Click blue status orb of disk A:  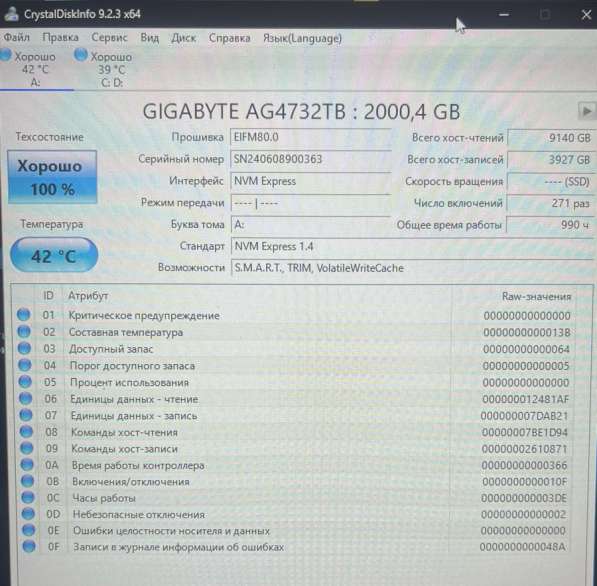[5, 55]
